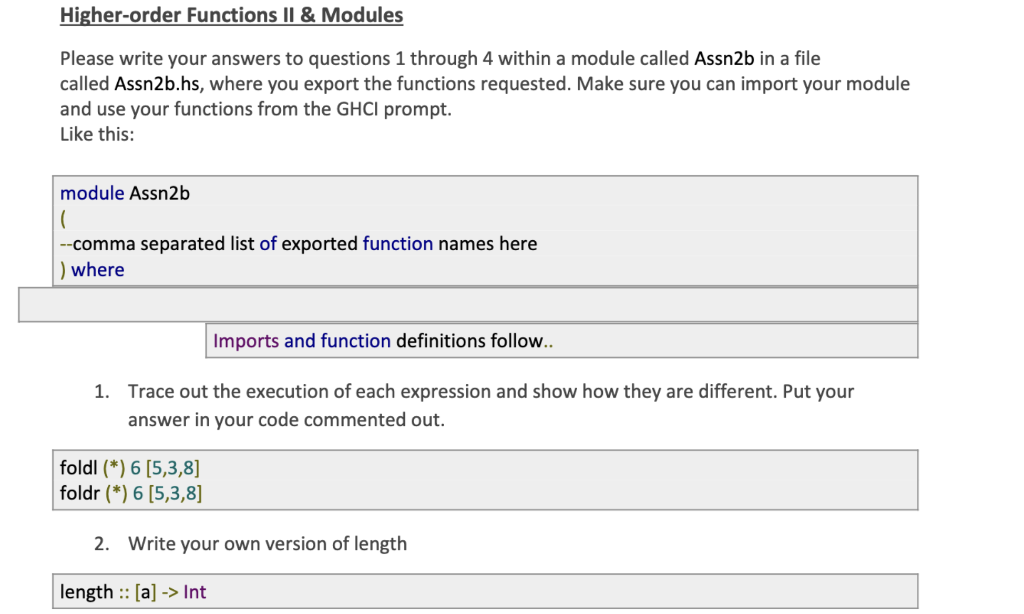Click the 'answer in your code commented out' line
Viewport: 1024px width, 614px height.
pyautogui.click(x=286, y=420)
